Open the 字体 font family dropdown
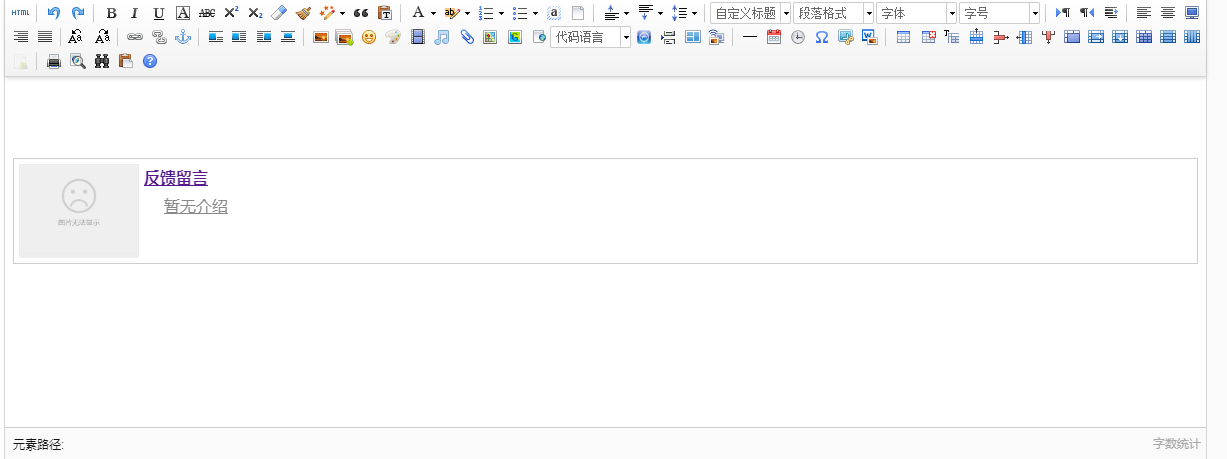 tap(916, 13)
